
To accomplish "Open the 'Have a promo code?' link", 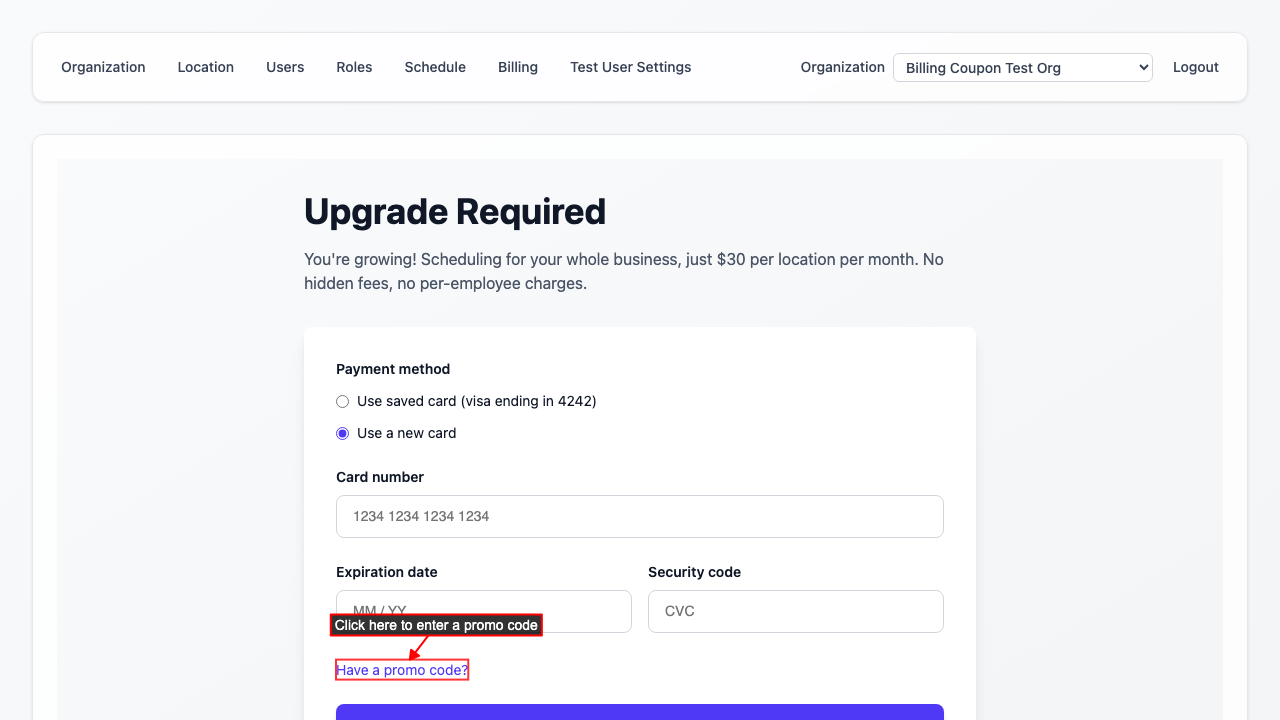I will pyautogui.click(x=402, y=670).
